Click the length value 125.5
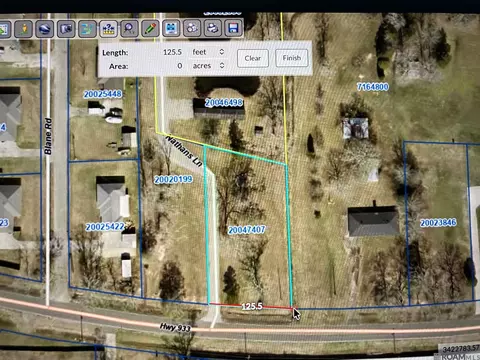The image size is (480, 360). click(172, 52)
